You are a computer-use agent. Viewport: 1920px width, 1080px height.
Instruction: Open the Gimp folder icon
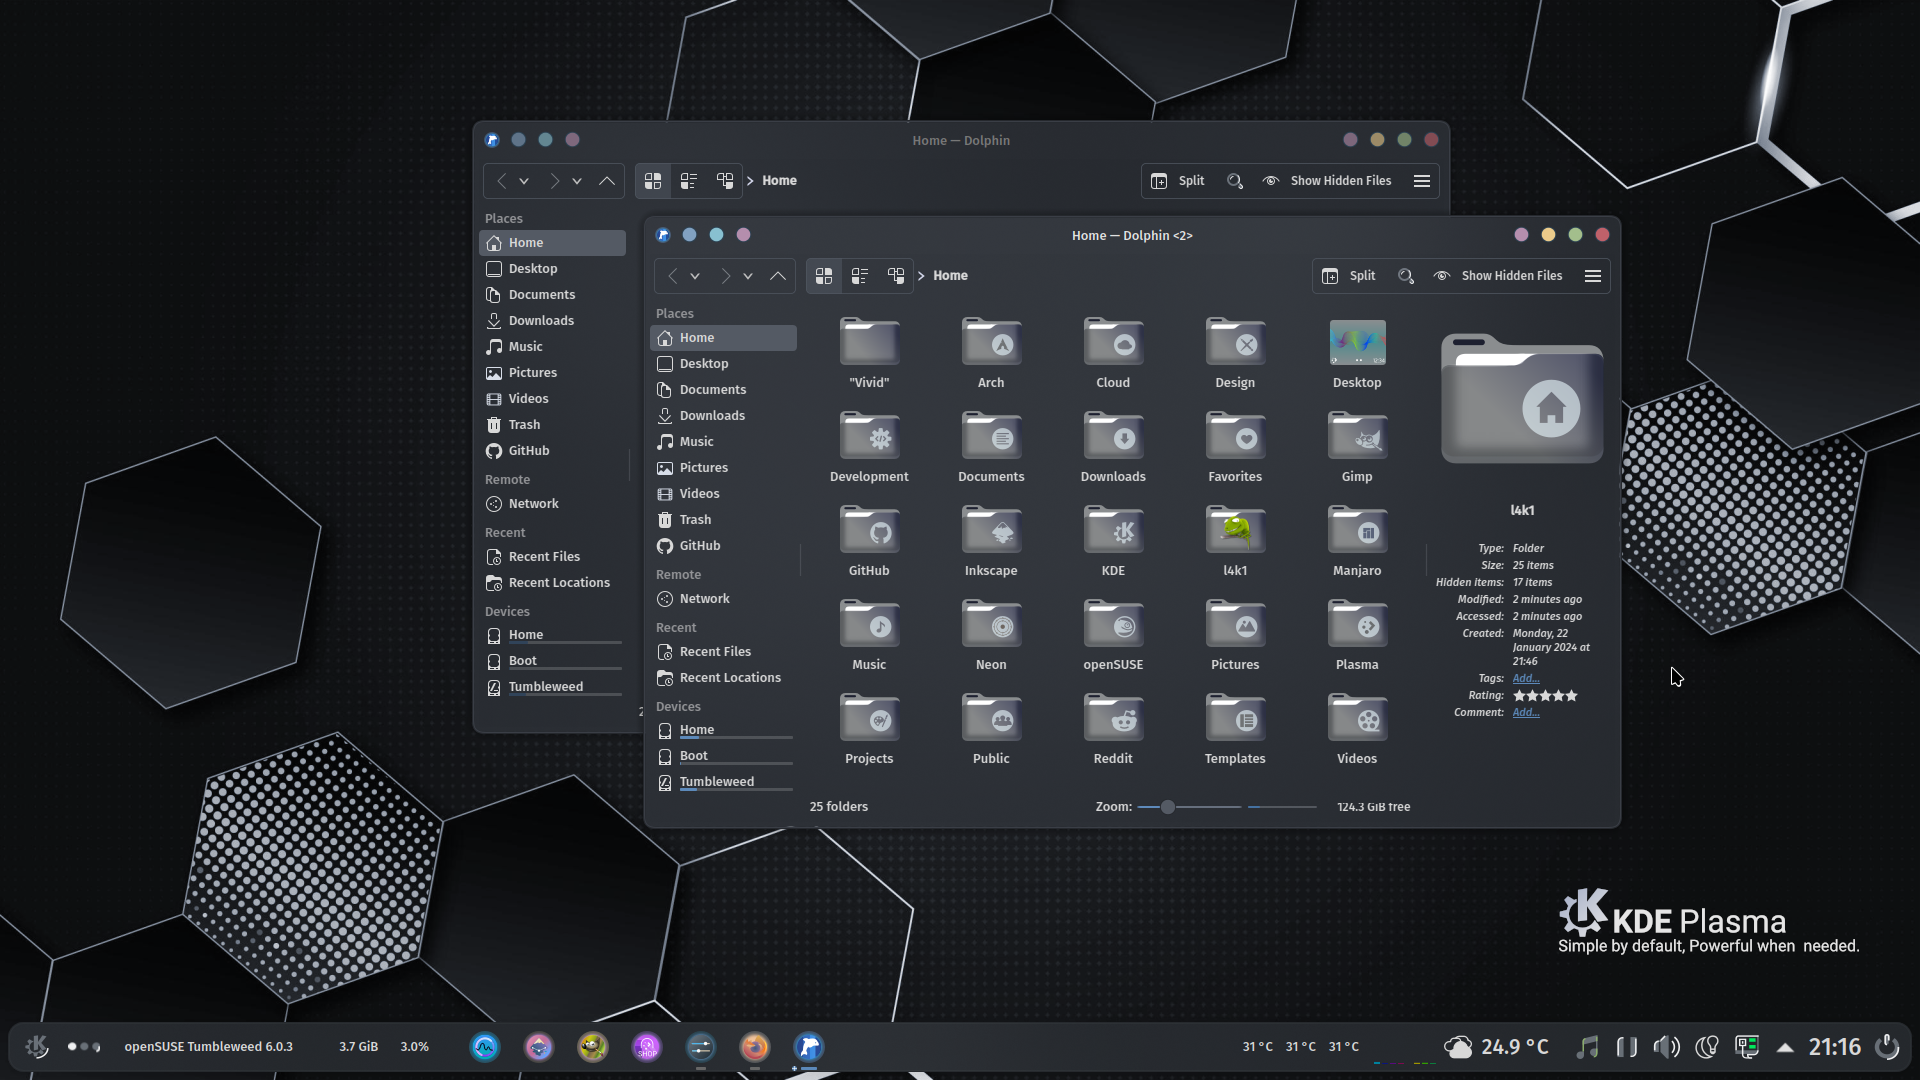pos(1357,437)
